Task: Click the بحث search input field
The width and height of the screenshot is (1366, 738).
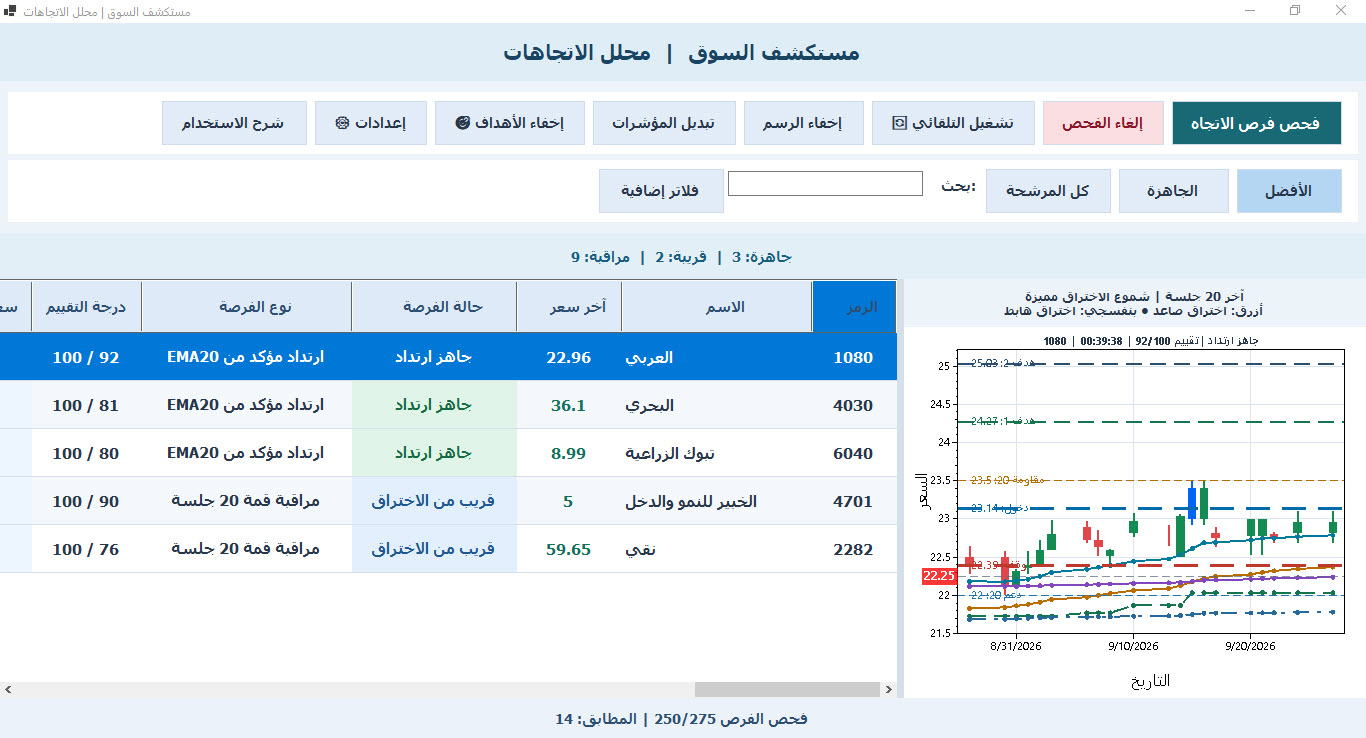Action: click(825, 184)
